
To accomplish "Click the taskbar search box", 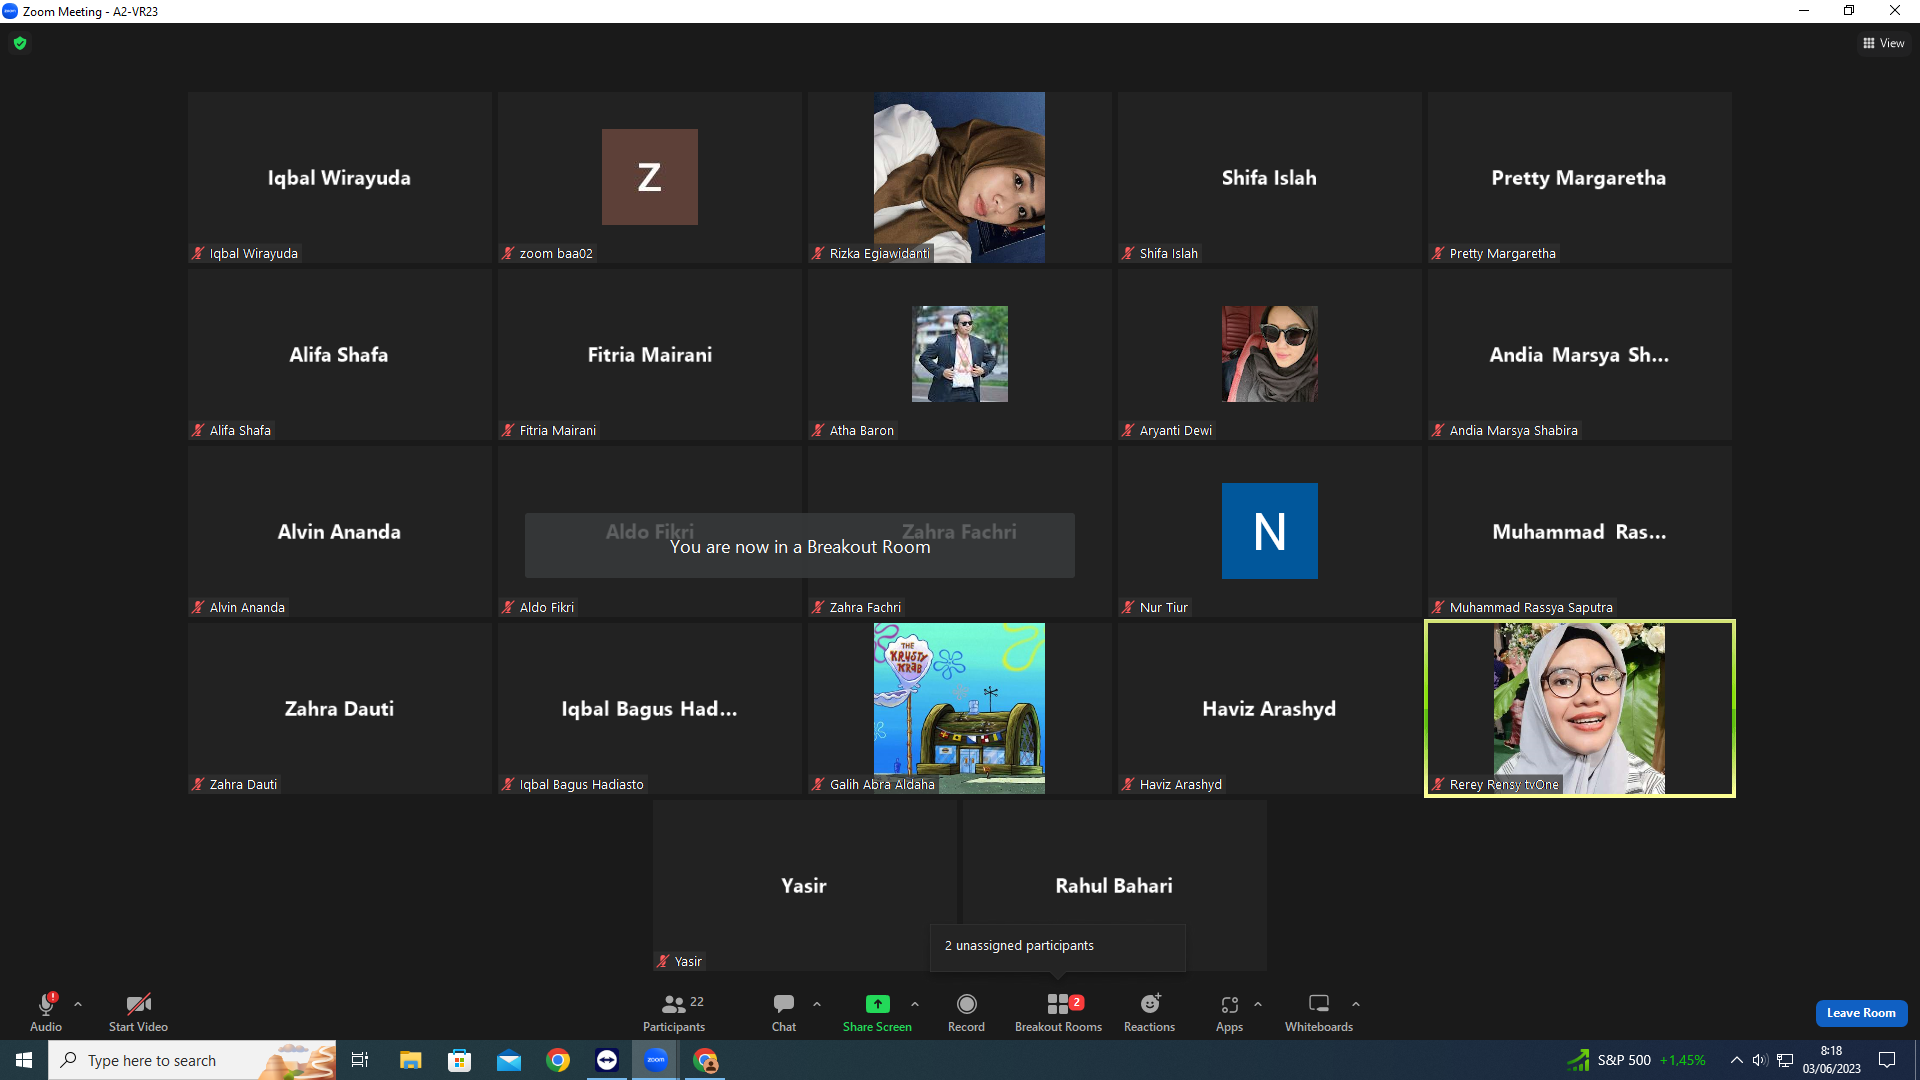I will coord(192,1060).
